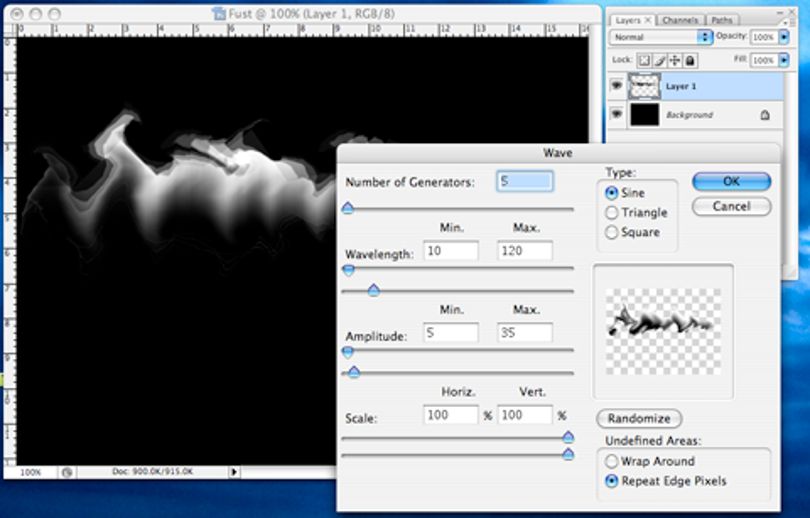This screenshot has height=518, width=810.
Task: Hide the Background layer via eye icon
Action: coord(616,114)
